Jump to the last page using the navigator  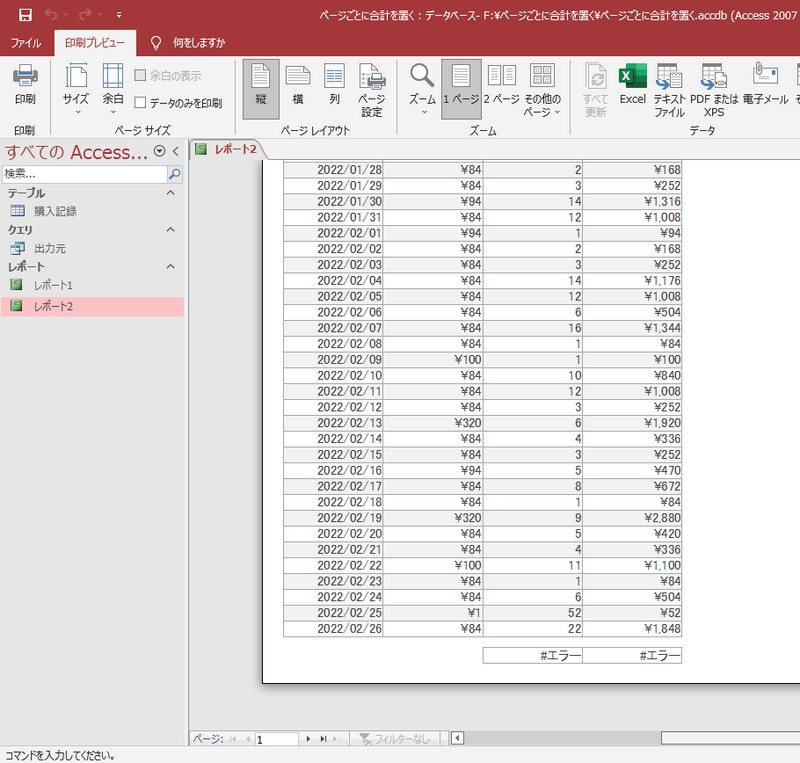click(323, 739)
